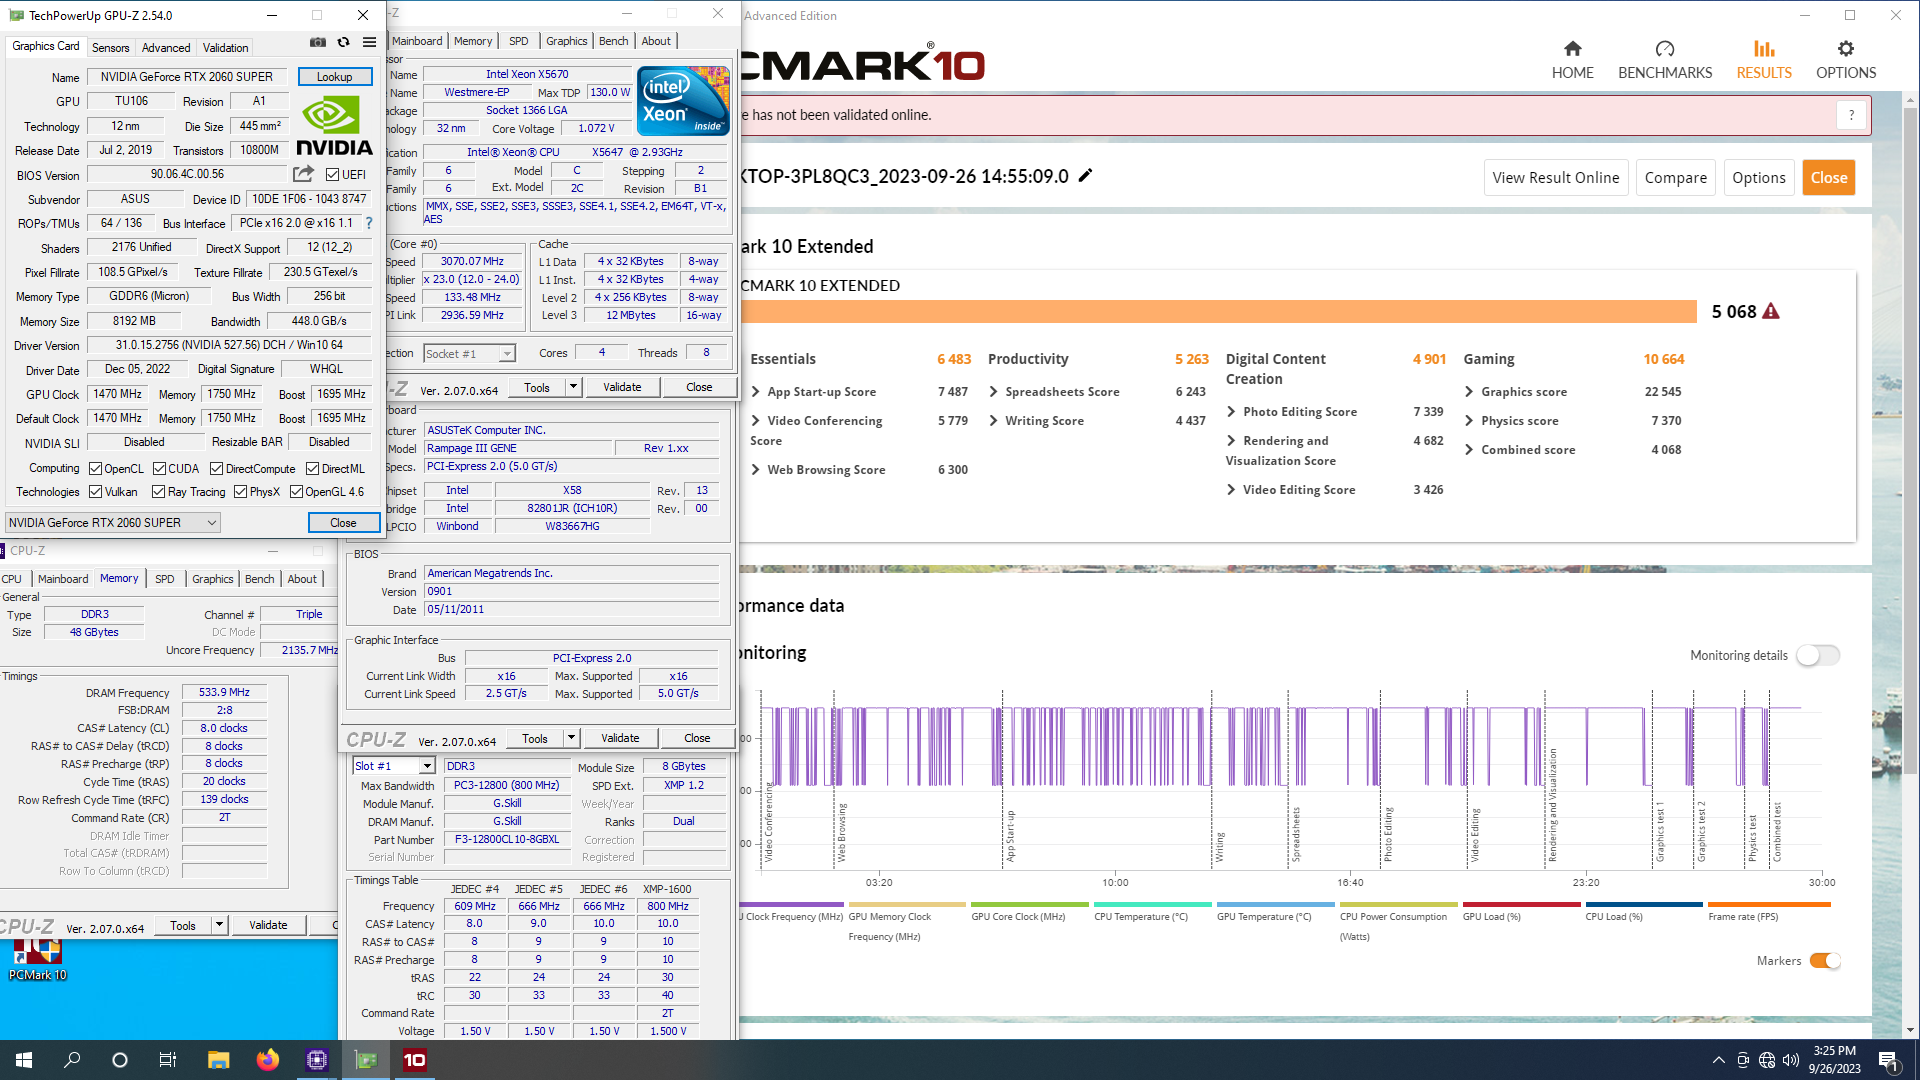This screenshot has height=1080, width=1920.
Task: Click Validate in CPU-Z Memory window
Action: point(268,926)
